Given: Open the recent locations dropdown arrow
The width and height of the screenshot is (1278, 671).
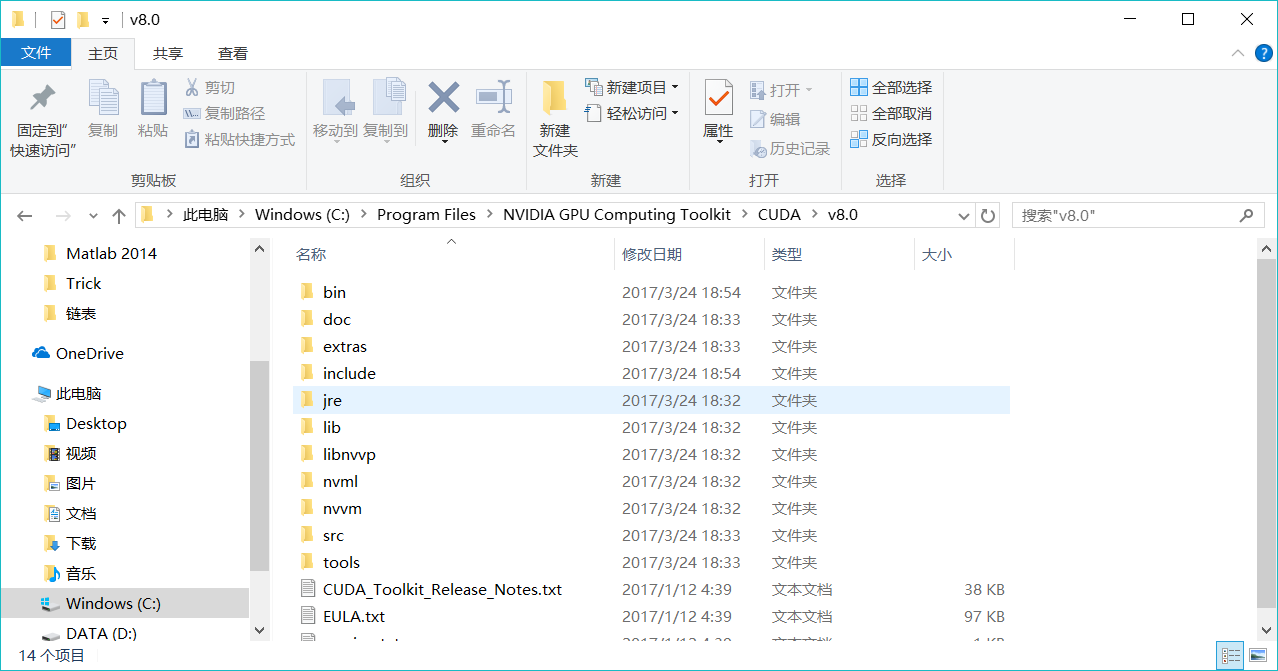Looking at the screenshot, I should click(x=94, y=216).
